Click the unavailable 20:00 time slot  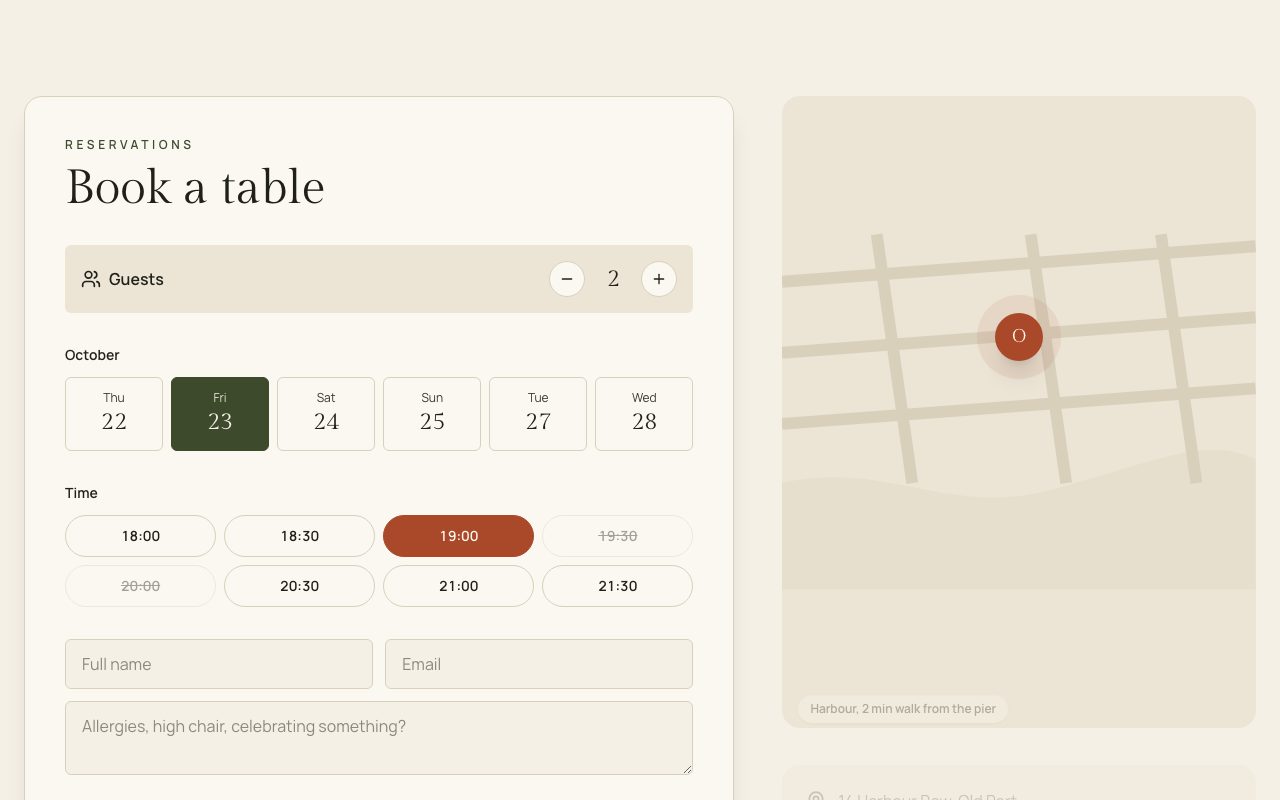(x=140, y=586)
